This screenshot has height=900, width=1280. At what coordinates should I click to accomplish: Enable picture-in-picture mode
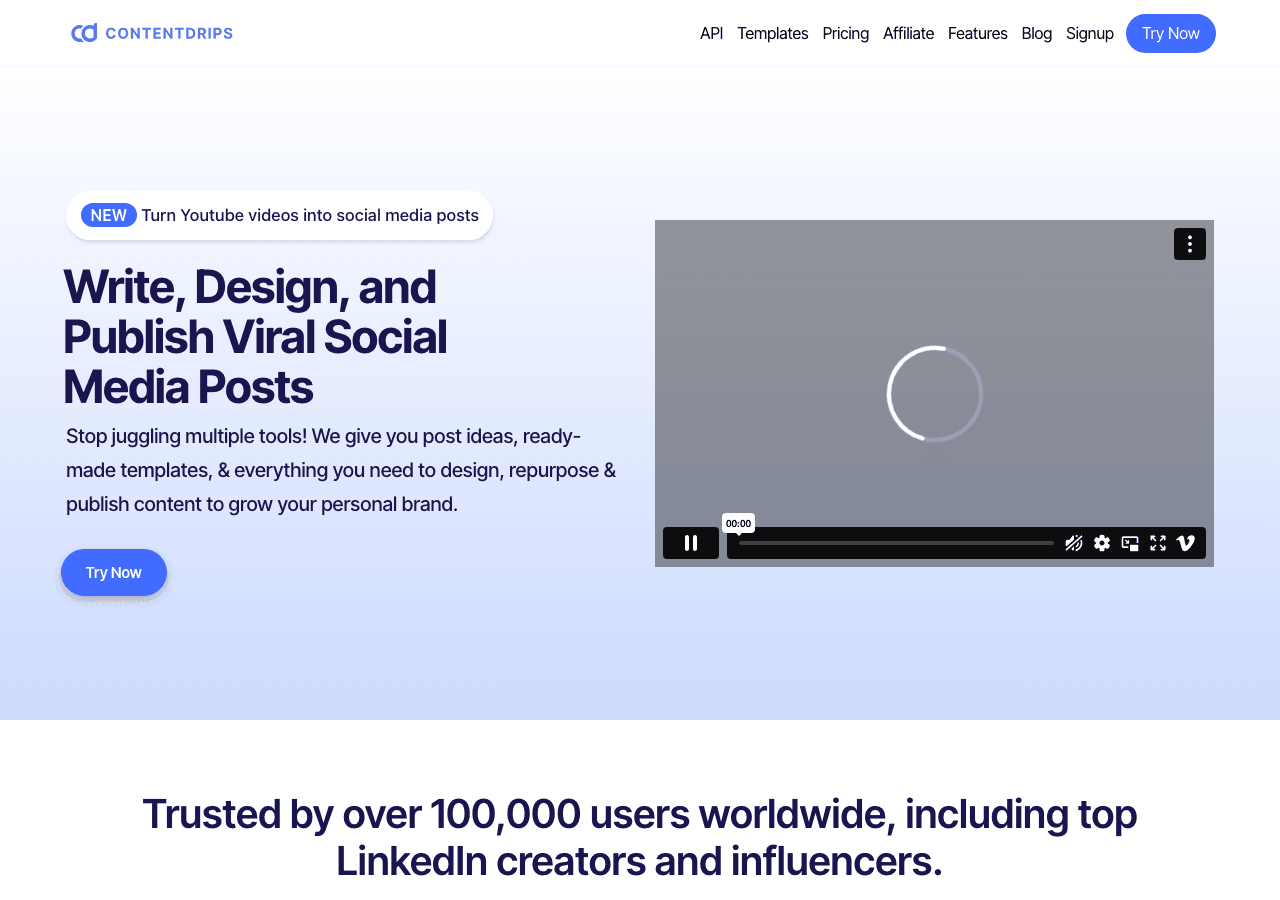[x=1129, y=543]
